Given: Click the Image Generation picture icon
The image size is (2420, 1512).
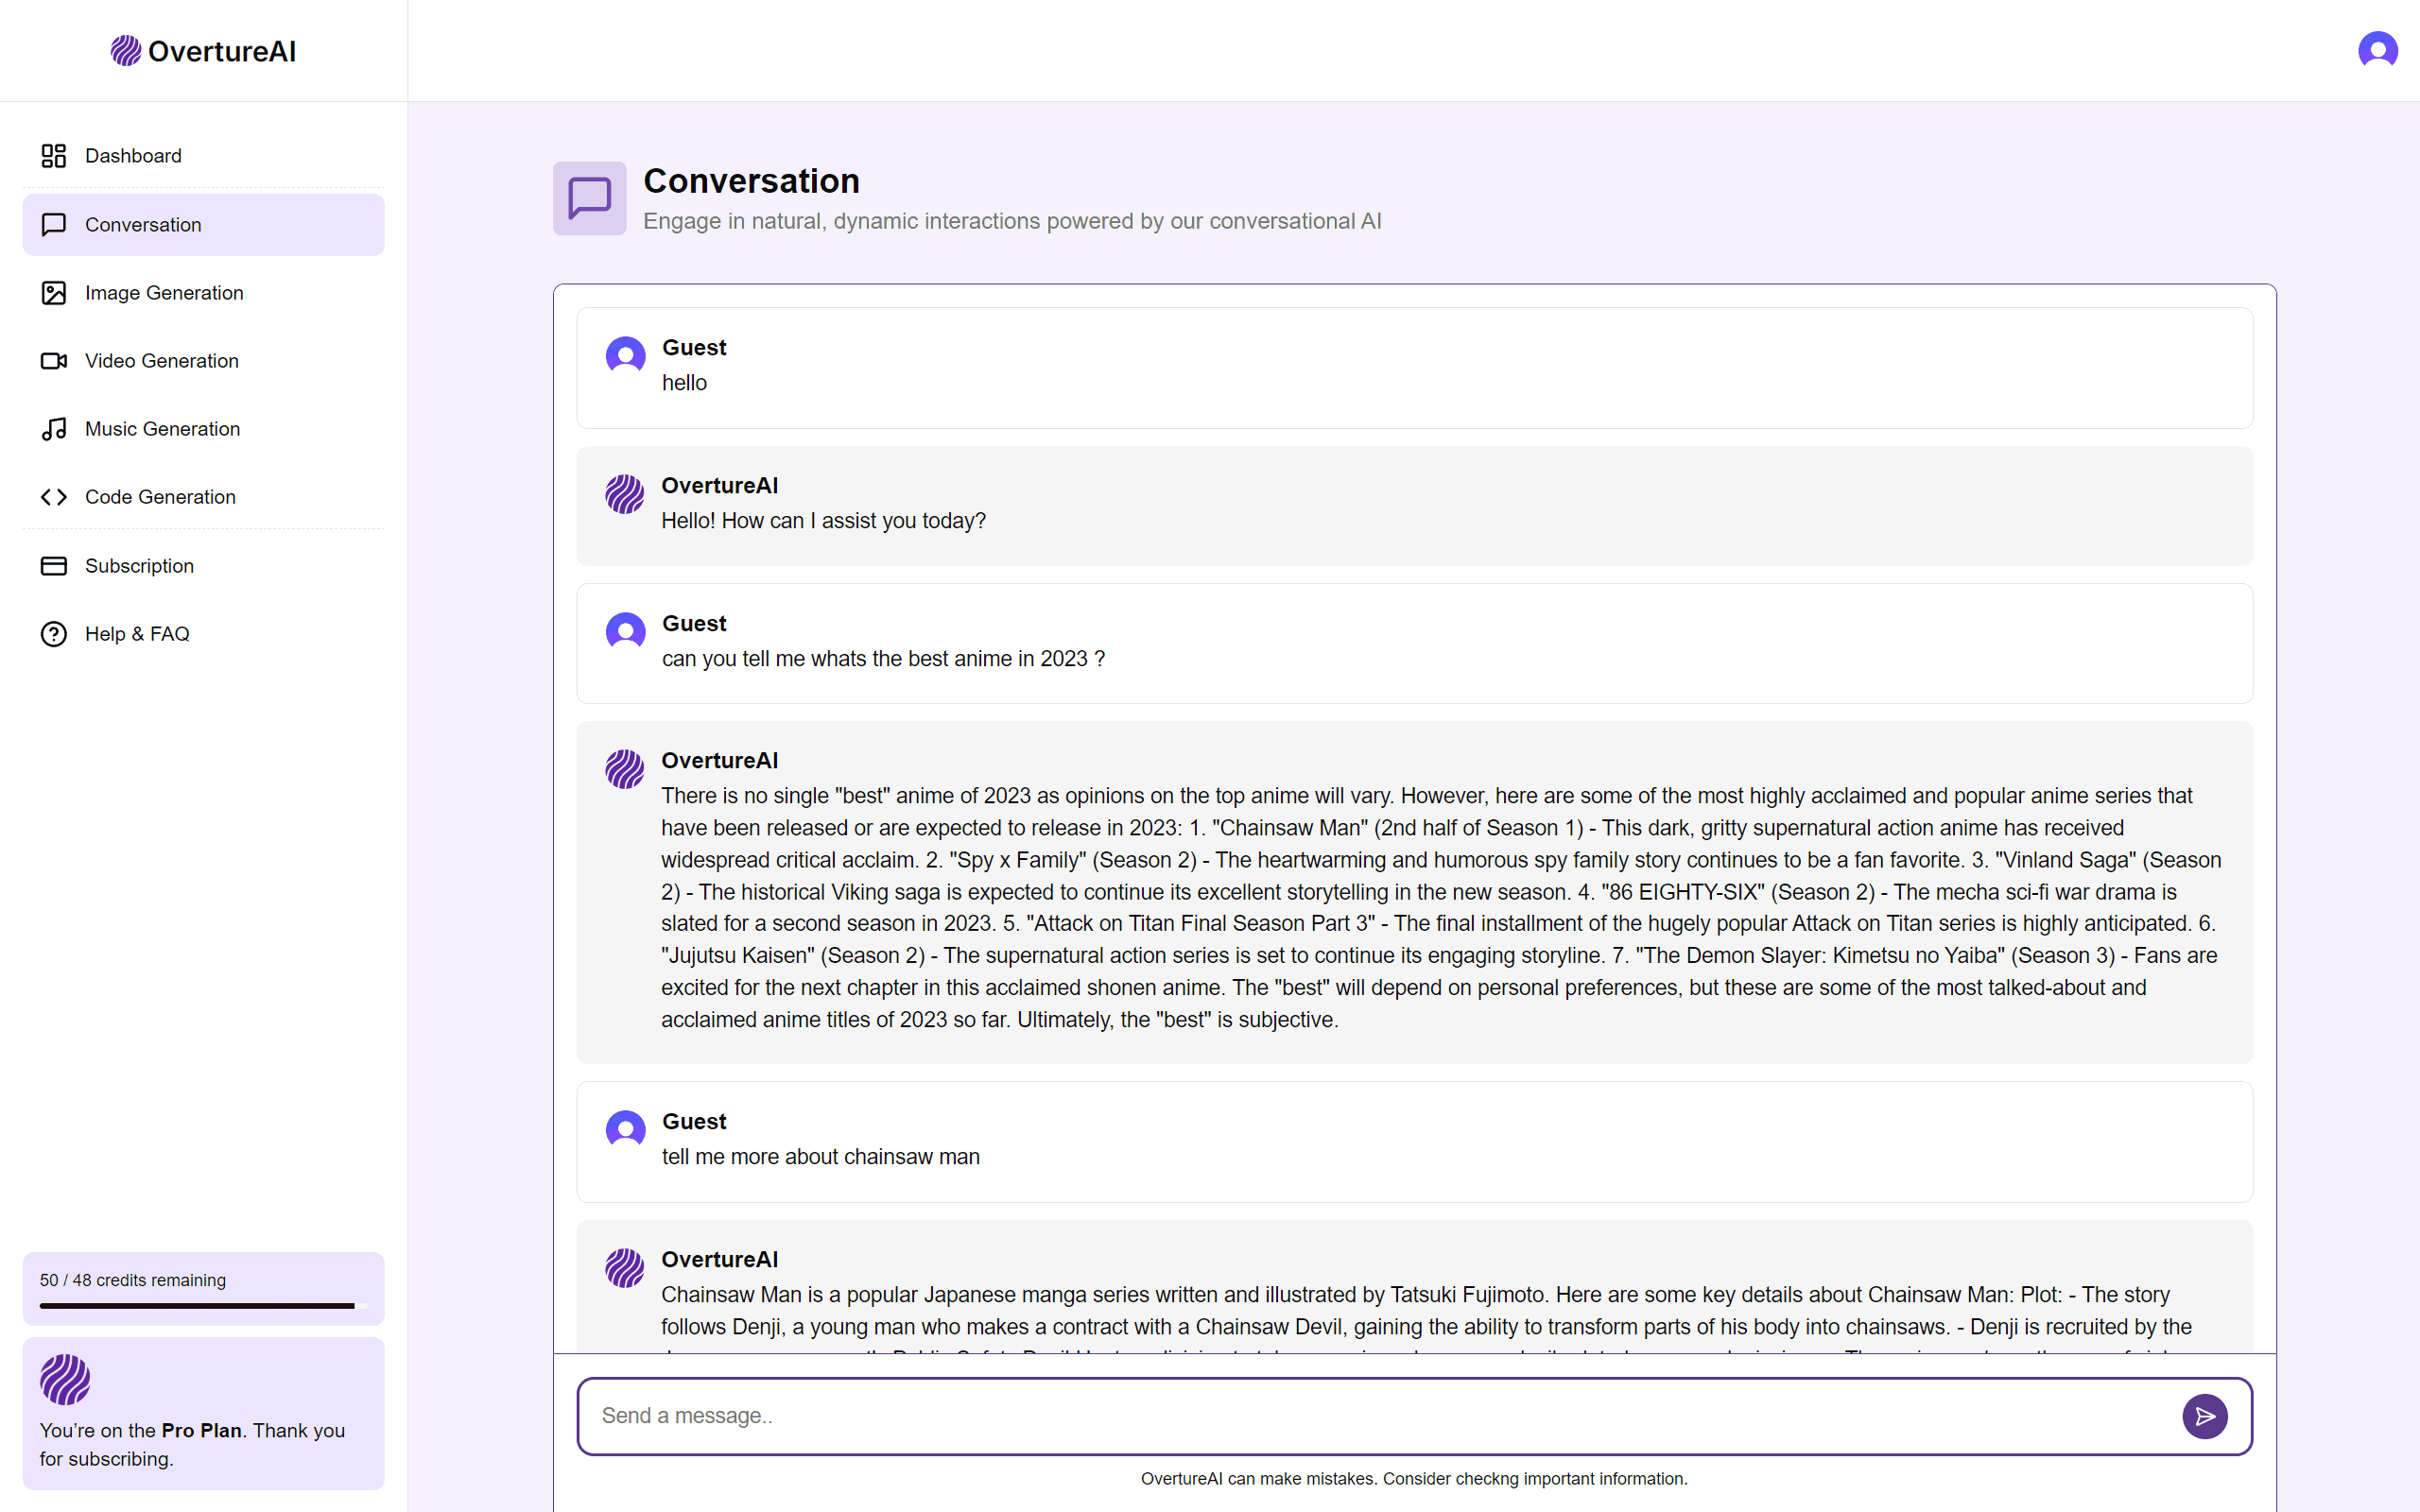Looking at the screenshot, I should 54,293.
